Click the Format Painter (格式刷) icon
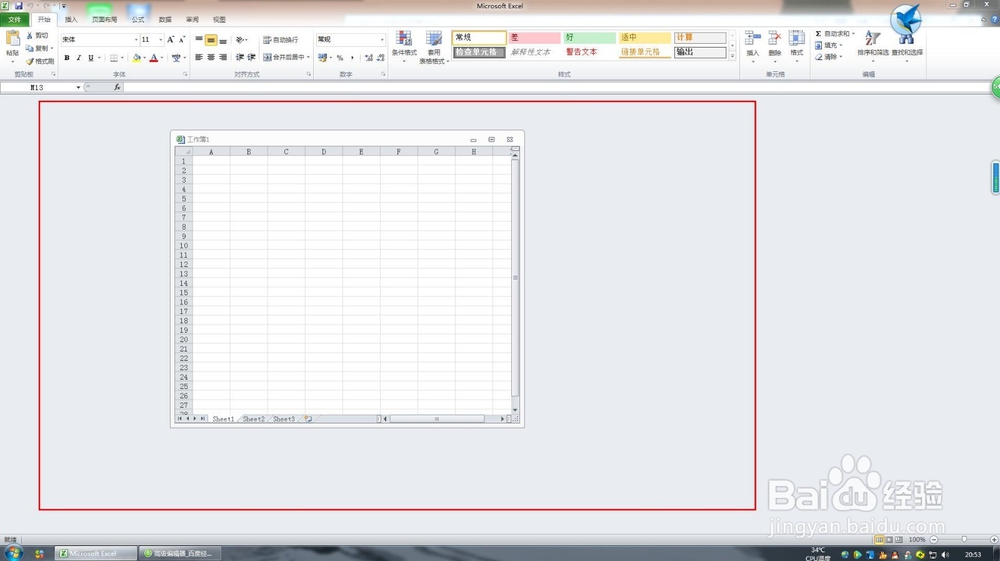 point(29,61)
